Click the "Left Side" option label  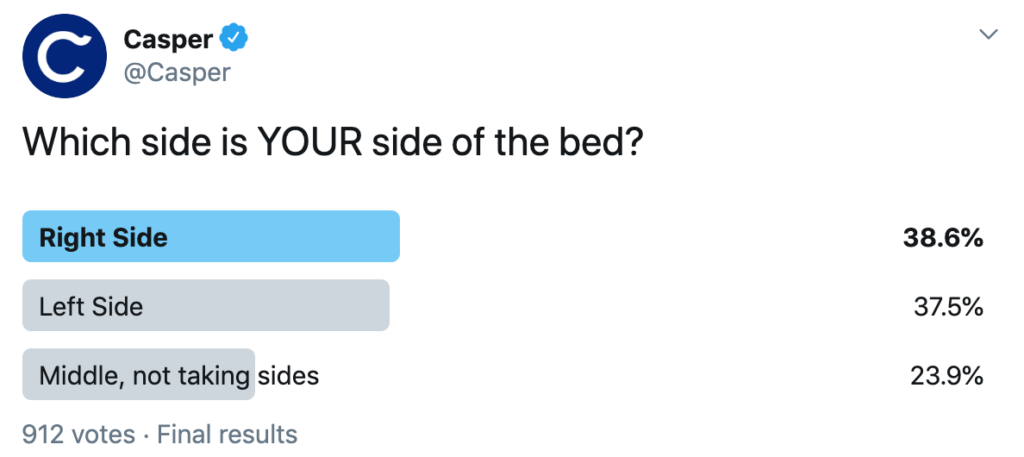click(91, 307)
